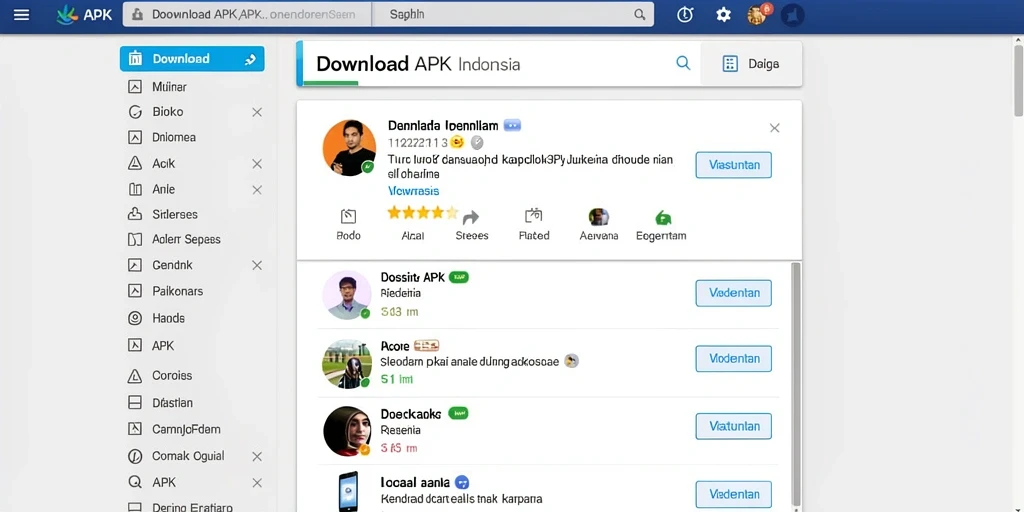Viewport: 1024px width, 512px height.
Task: Click Vlodentan button for Acore
Action: (733, 359)
